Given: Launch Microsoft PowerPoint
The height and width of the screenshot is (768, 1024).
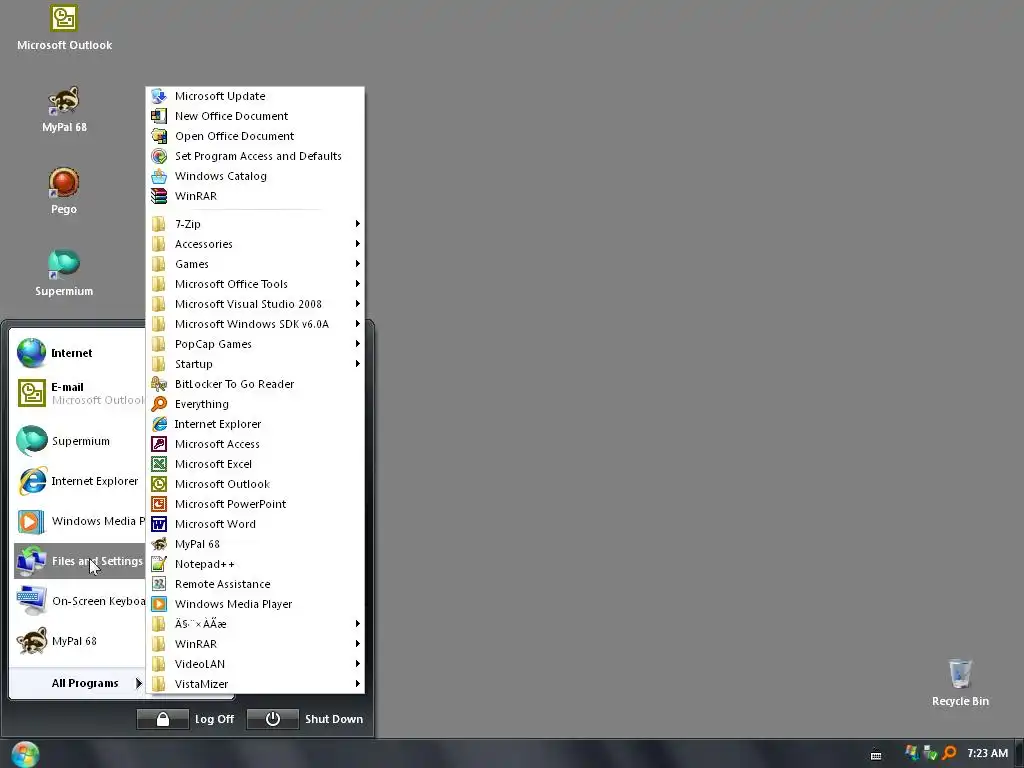Looking at the screenshot, I should [255, 504].
